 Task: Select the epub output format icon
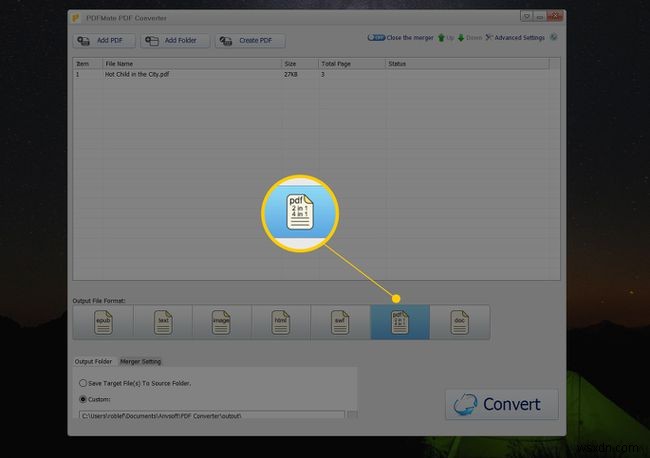[103, 322]
